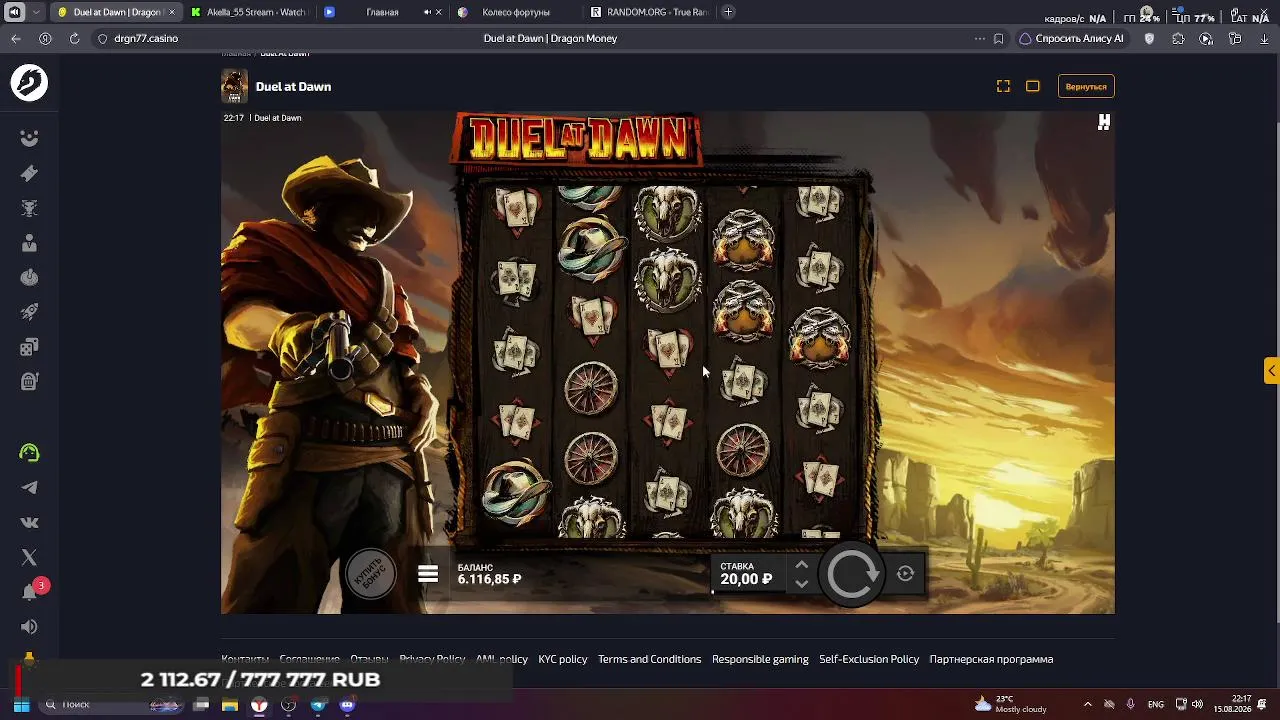Click the Спросить Алису AI button
The height and width of the screenshot is (720, 1280).
click(x=1072, y=38)
